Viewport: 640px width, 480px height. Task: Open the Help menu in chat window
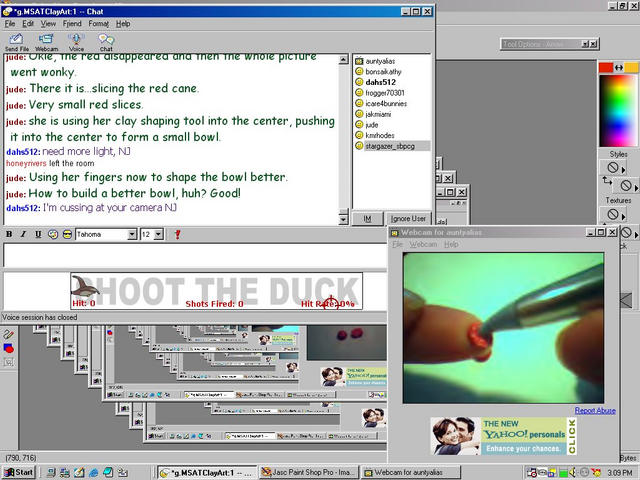point(123,24)
